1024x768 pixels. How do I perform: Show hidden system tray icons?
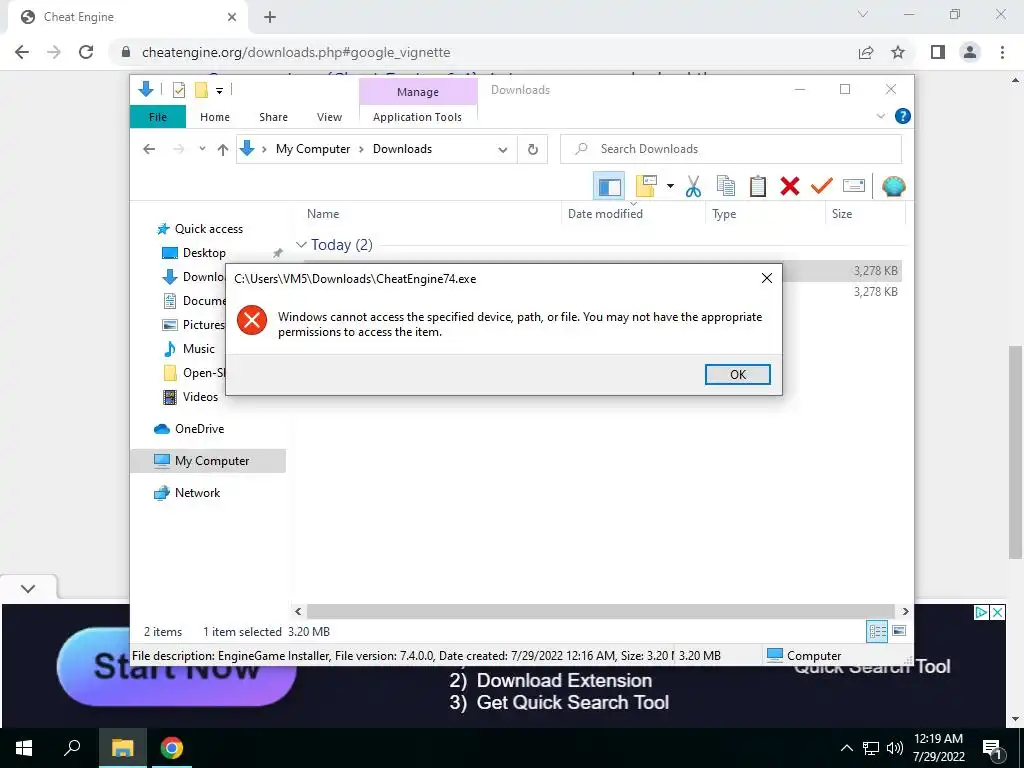[x=846, y=748]
